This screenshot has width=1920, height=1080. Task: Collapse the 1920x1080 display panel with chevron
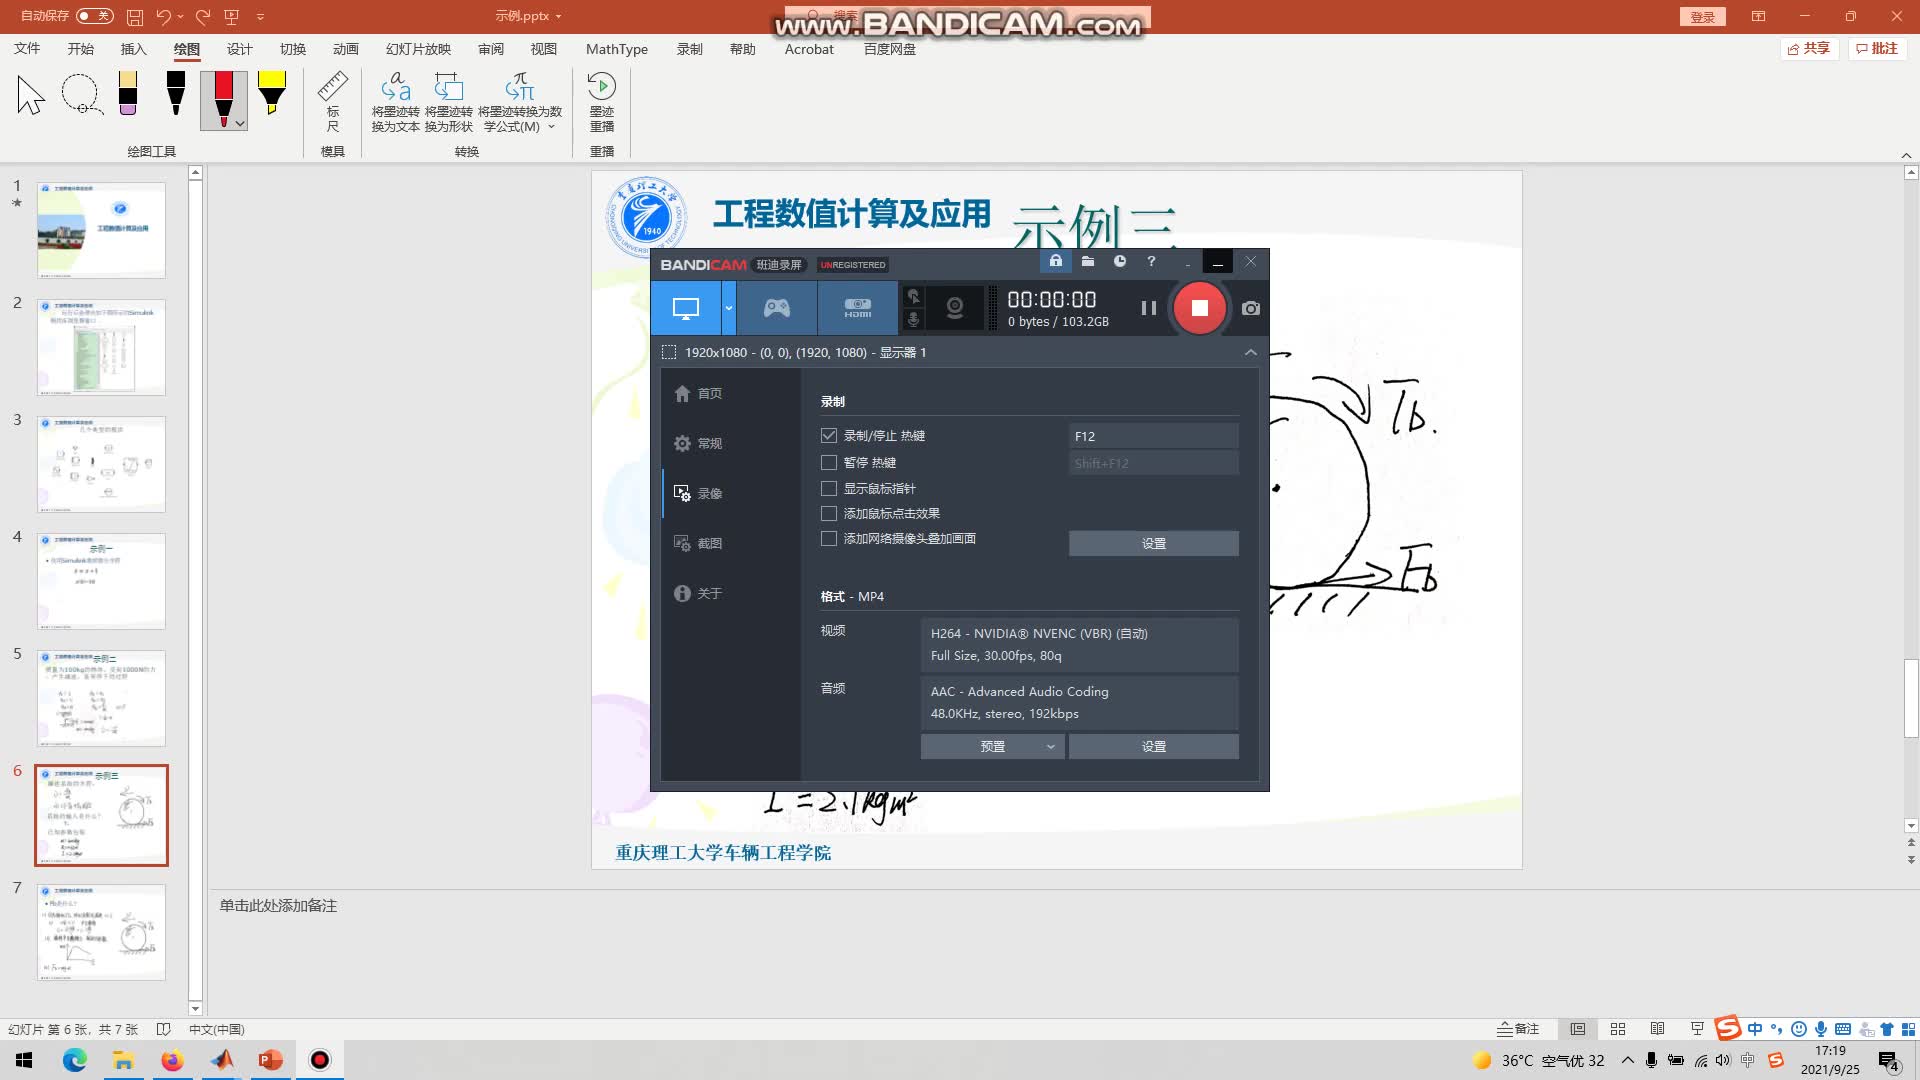(x=1251, y=352)
